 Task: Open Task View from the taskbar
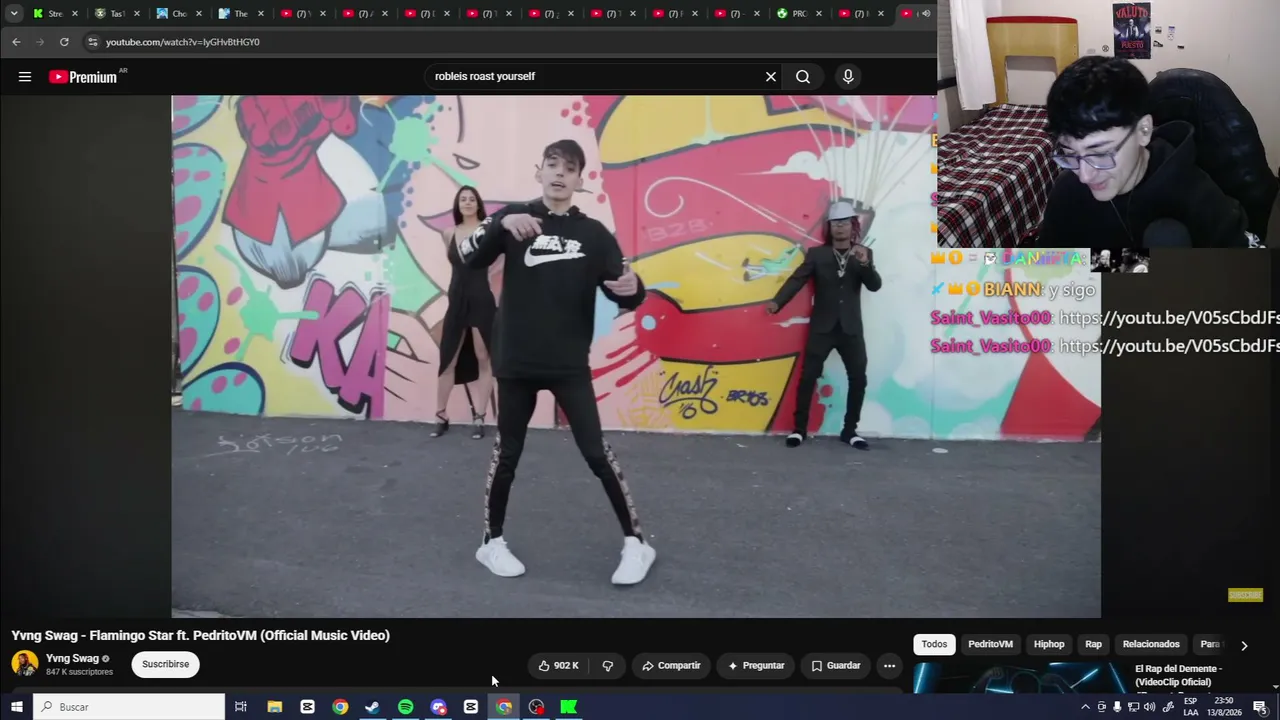(241, 707)
